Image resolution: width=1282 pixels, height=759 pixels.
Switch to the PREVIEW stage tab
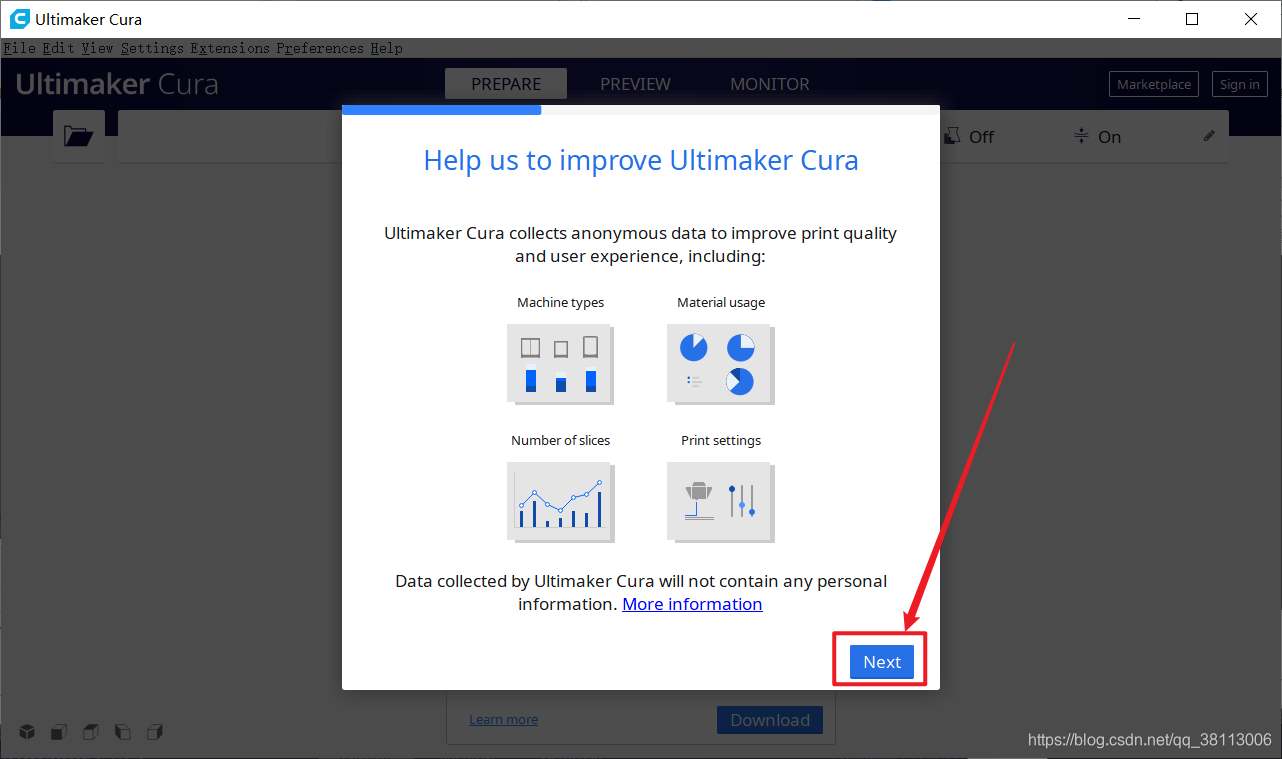point(635,84)
